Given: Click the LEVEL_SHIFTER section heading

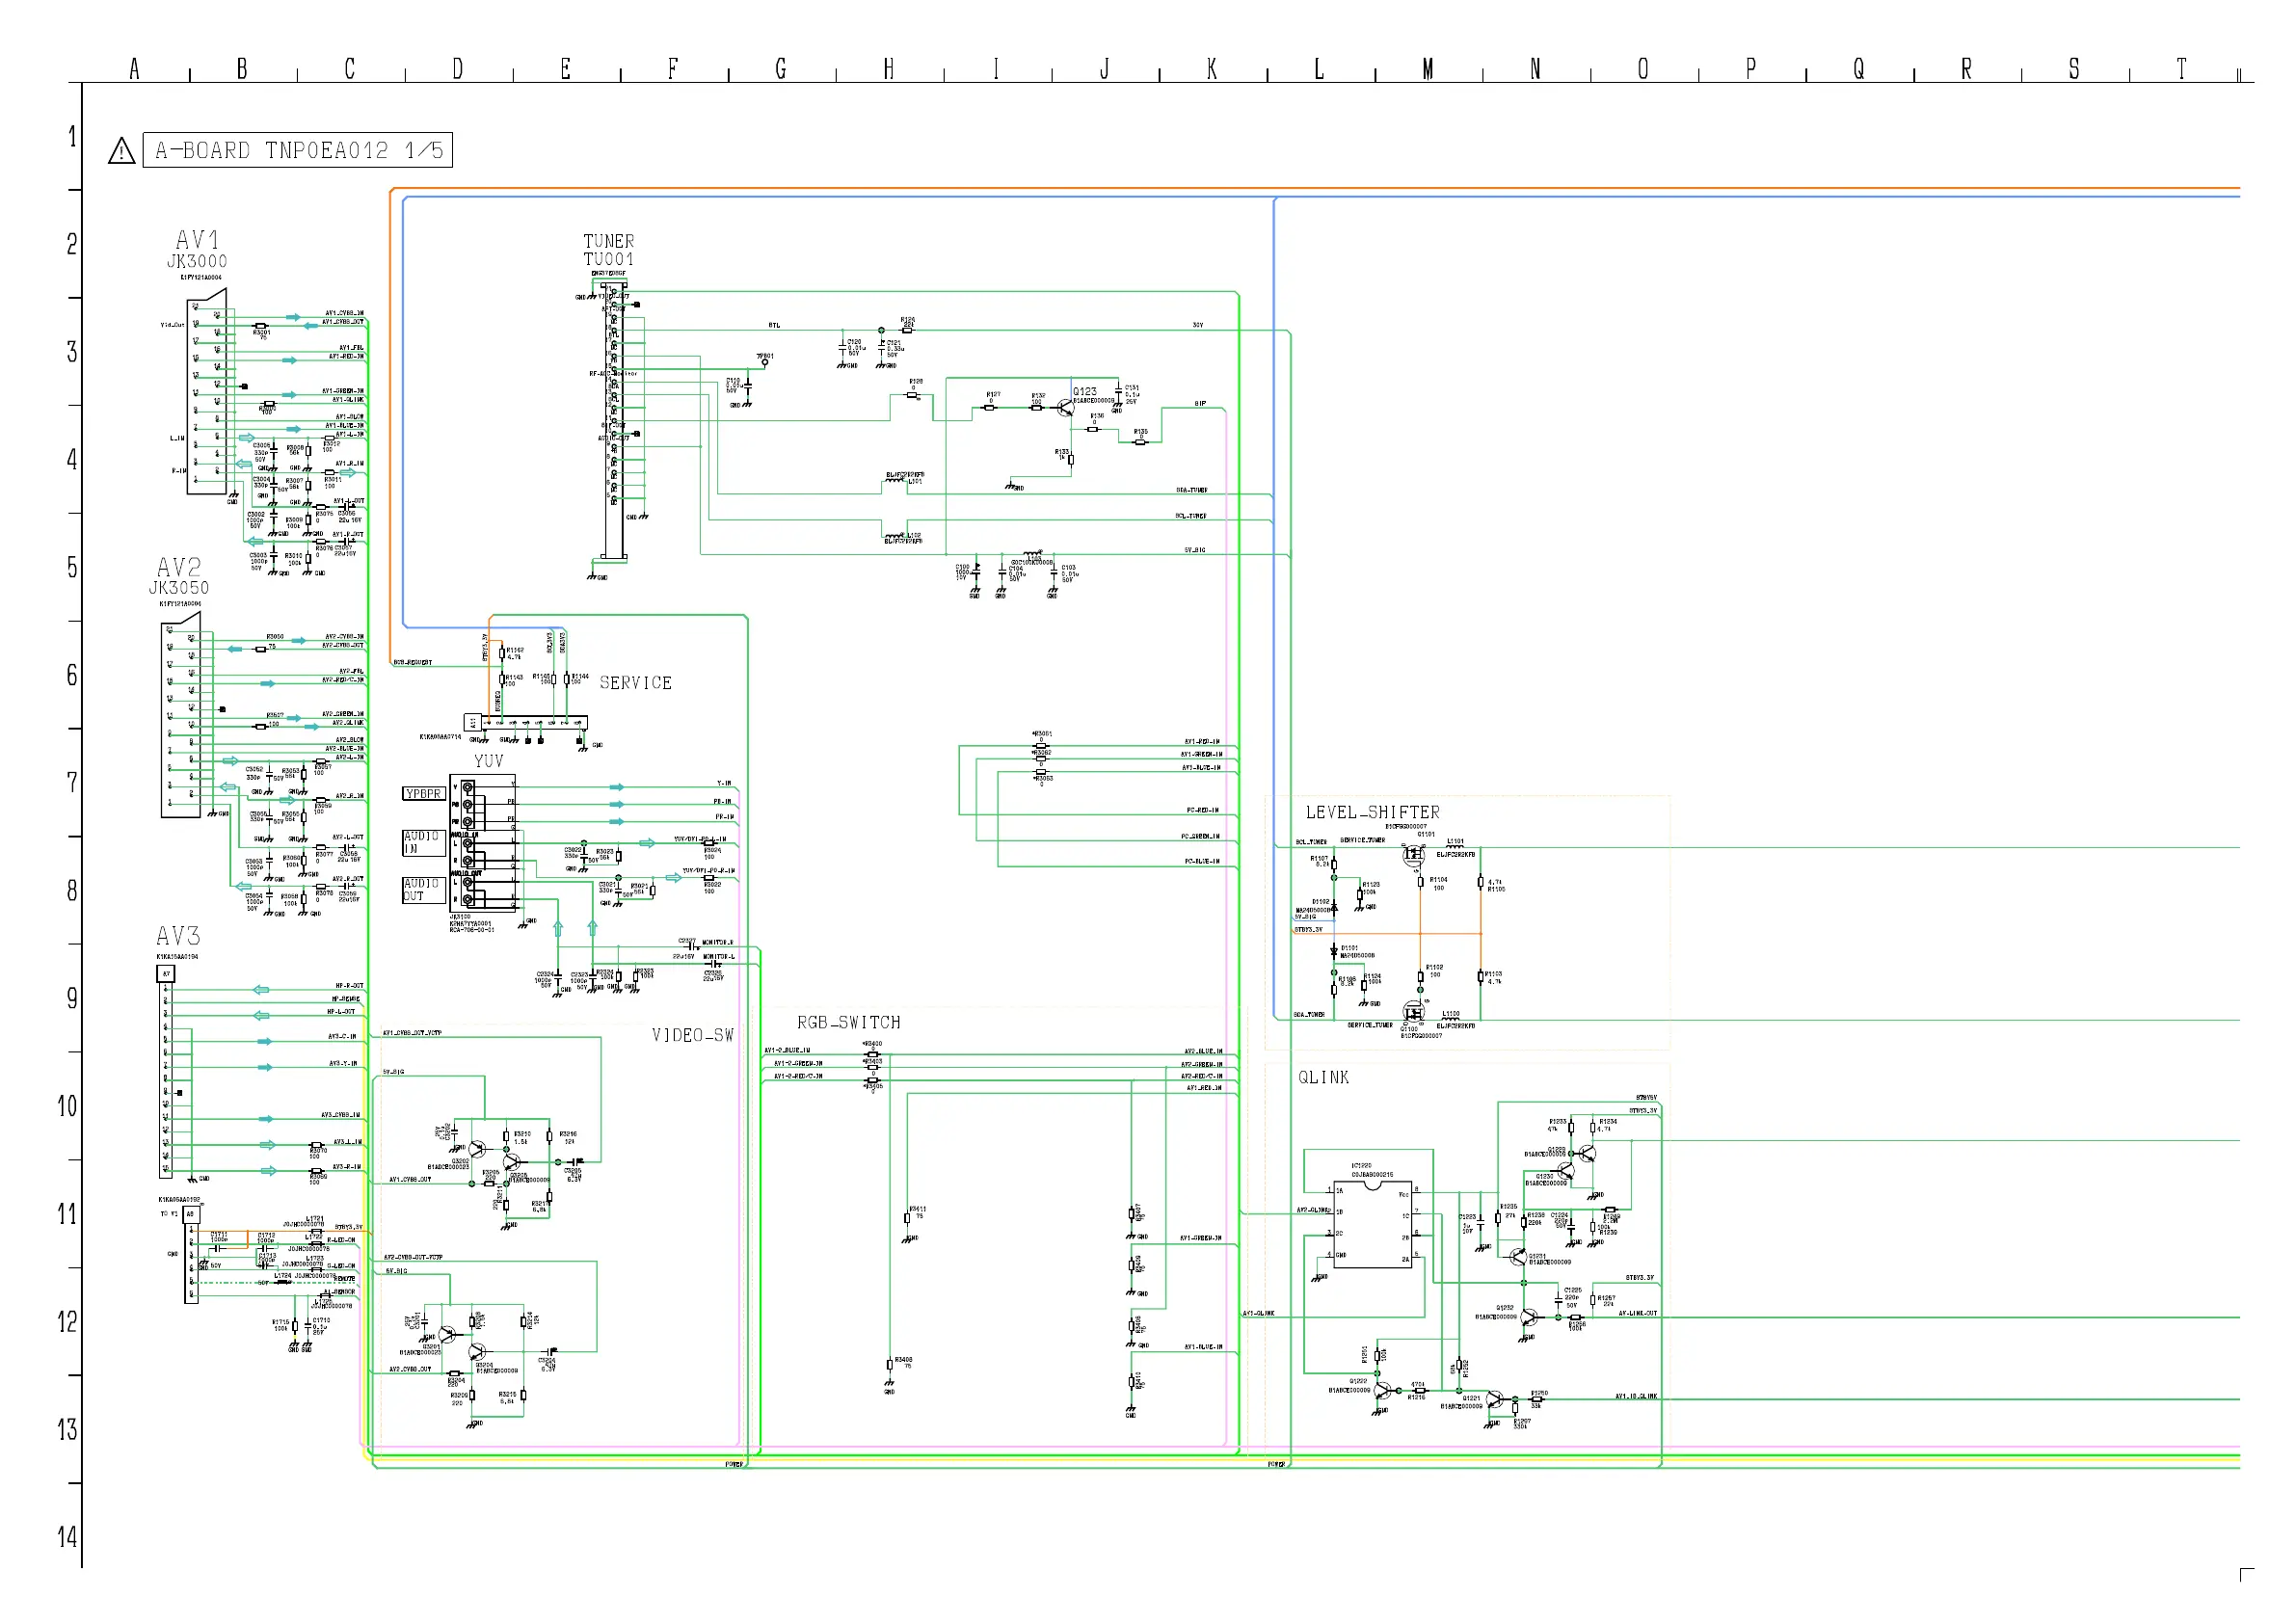Looking at the screenshot, I should (x=1372, y=813).
